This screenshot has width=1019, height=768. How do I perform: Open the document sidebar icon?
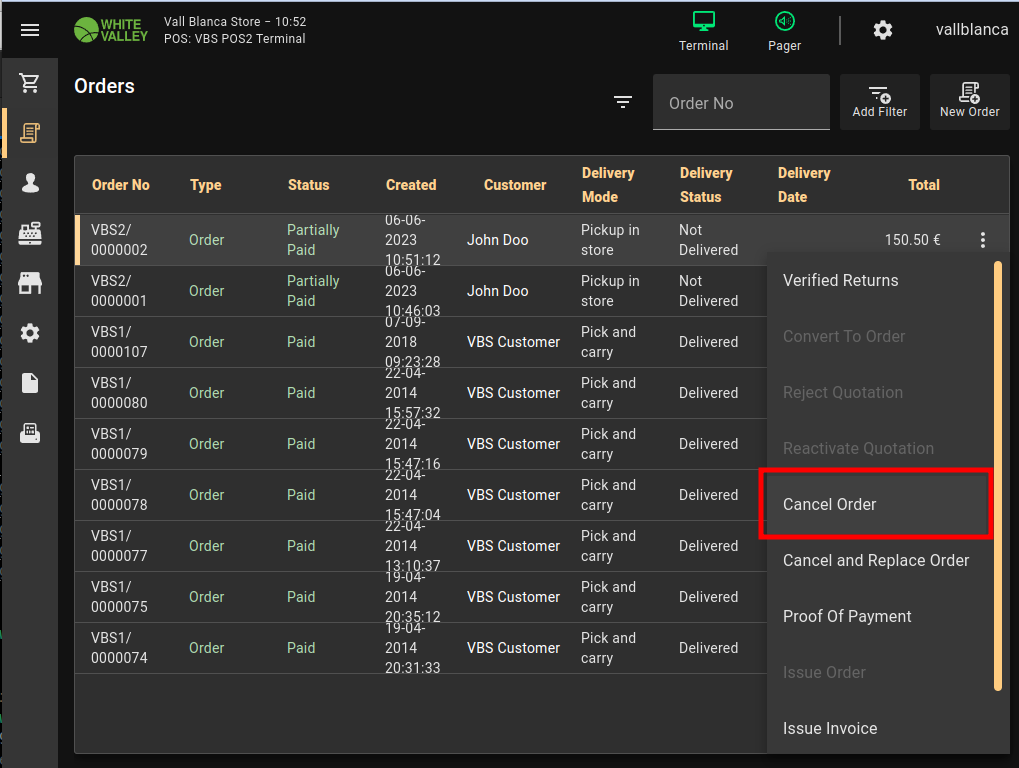click(30, 383)
